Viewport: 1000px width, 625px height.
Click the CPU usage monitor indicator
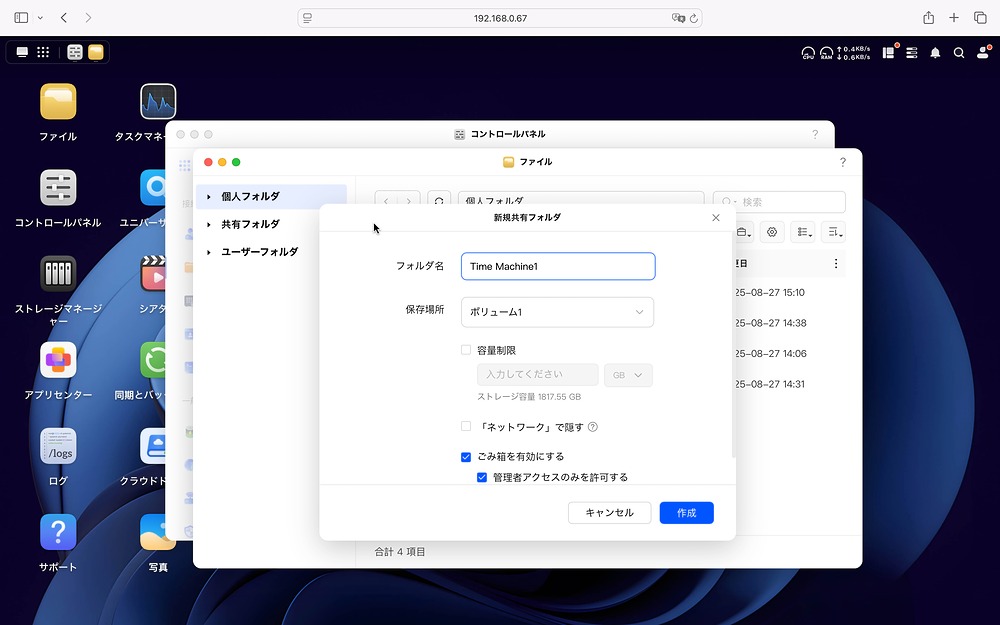pyautogui.click(x=806, y=52)
